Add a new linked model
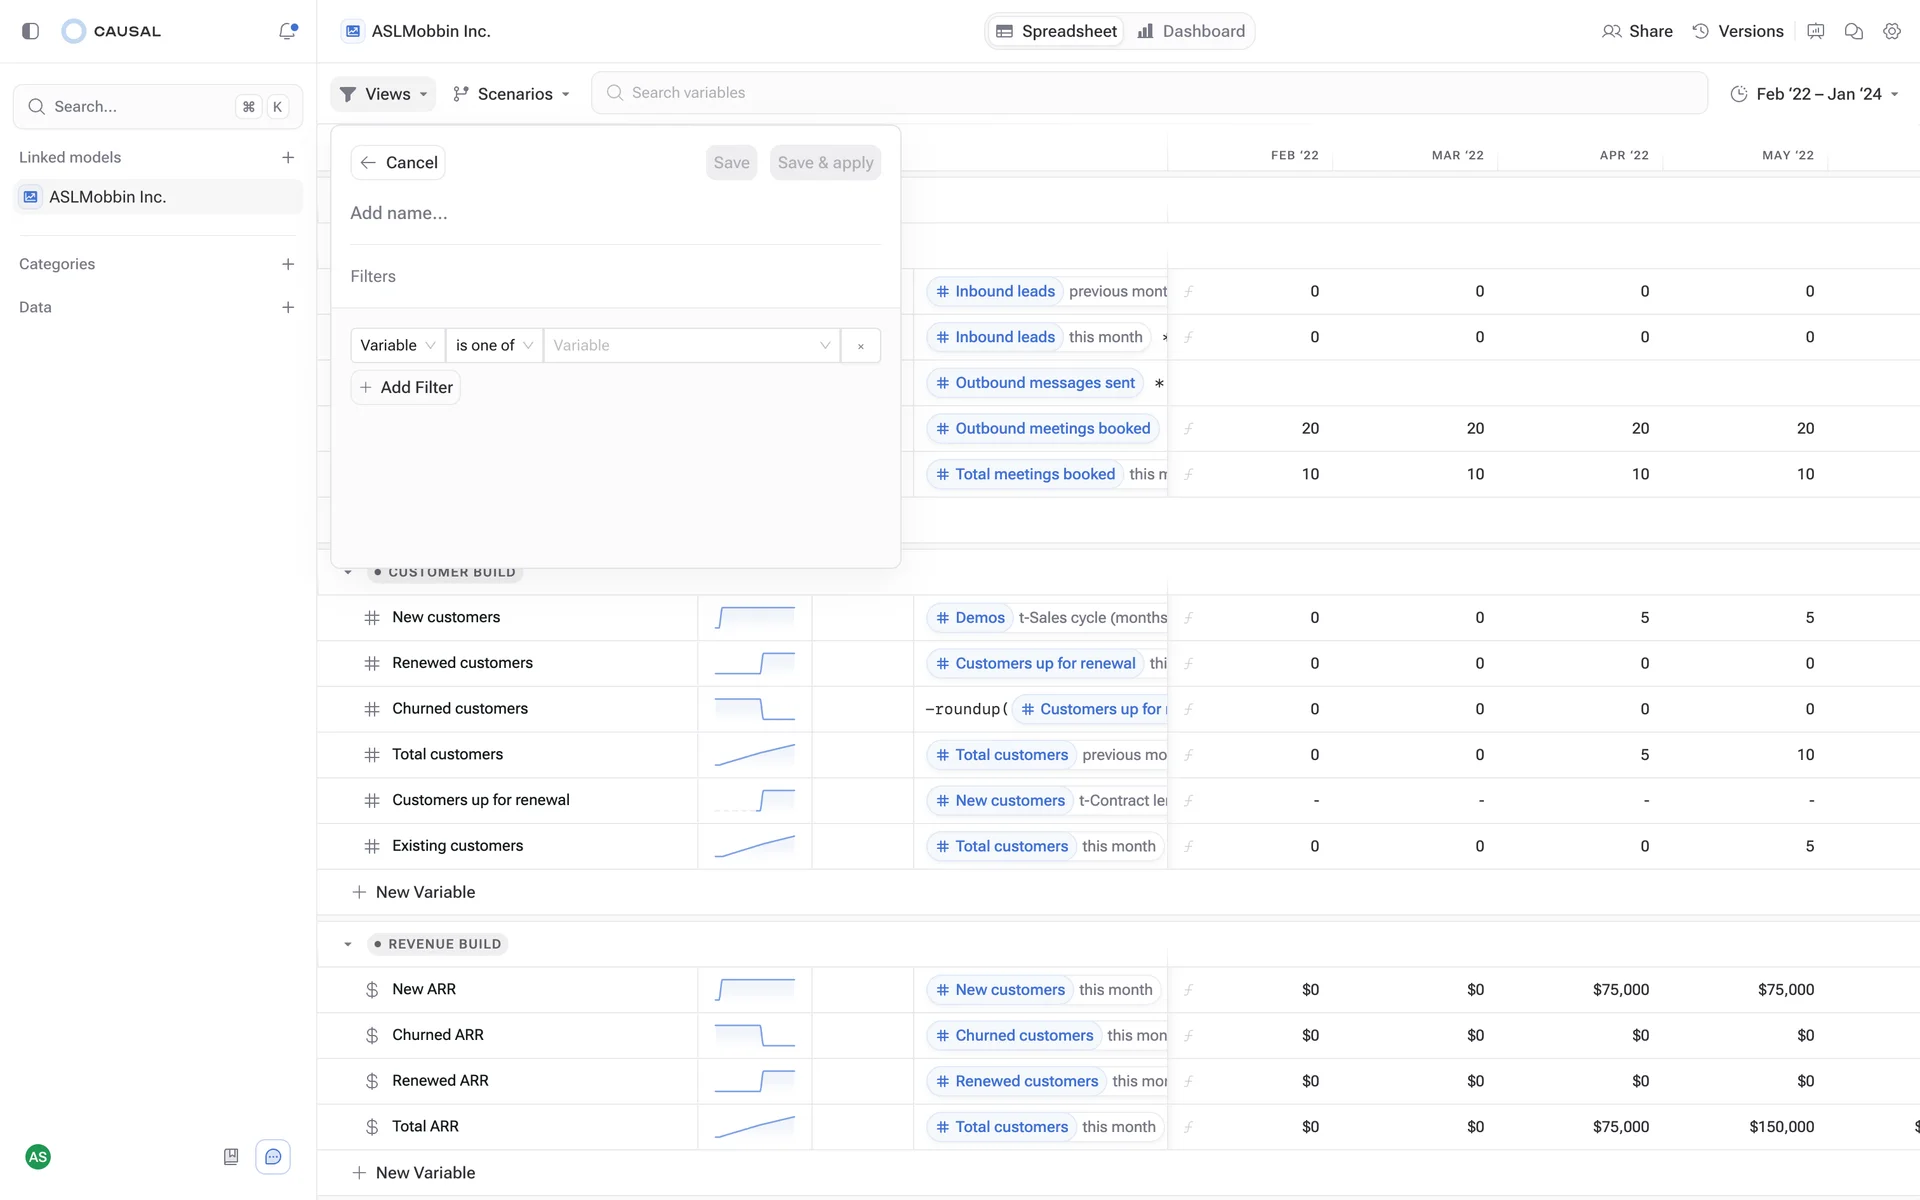Viewport: 1920px width, 1200px height. pyautogui.click(x=288, y=157)
